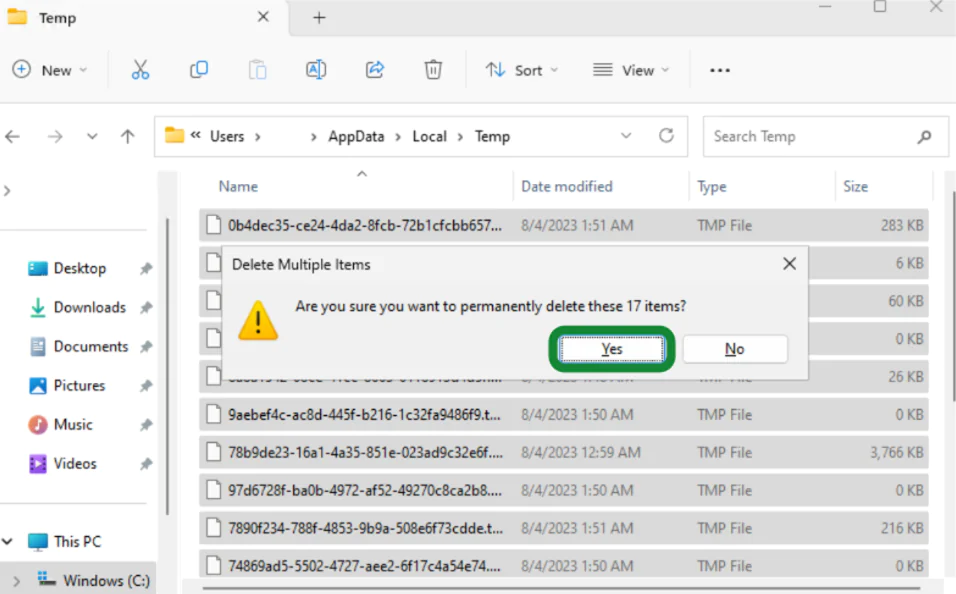Sort by the Date modified column header
This screenshot has height=594, width=956.
(566, 187)
